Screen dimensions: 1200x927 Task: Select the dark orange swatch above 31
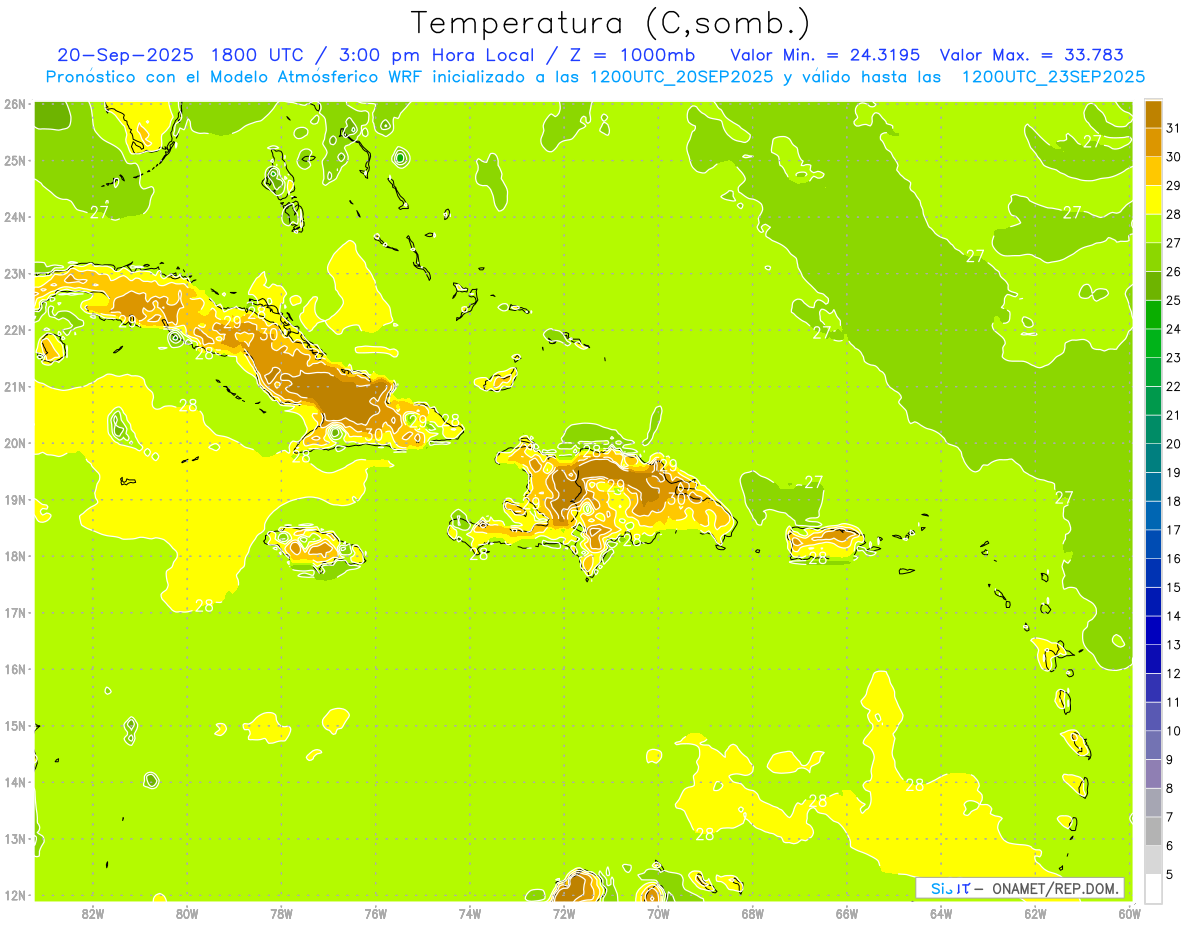click(1153, 113)
